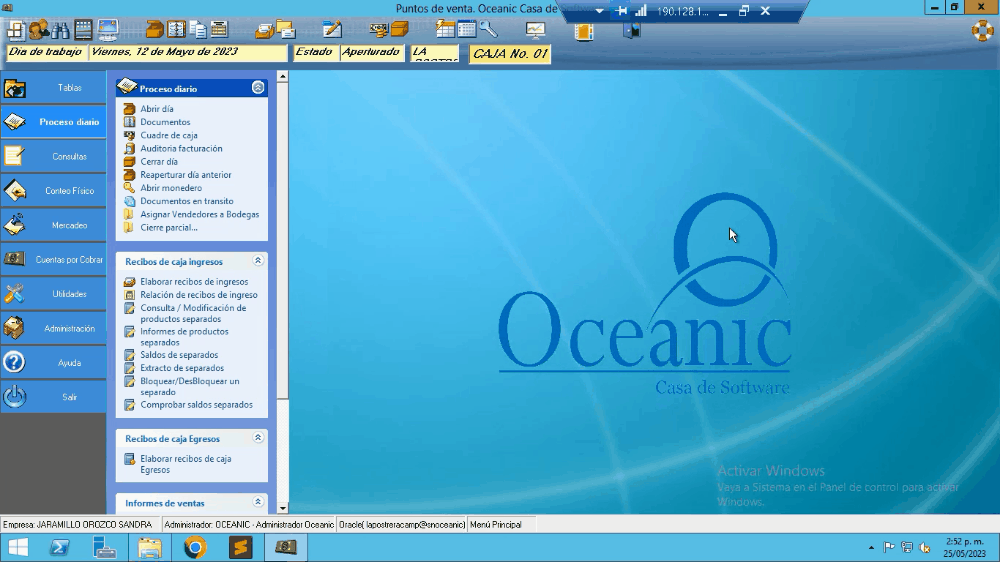Image resolution: width=1000 pixels, height=562 pixels.
Task: Collapse the Informes de ventas panel
Action: [x=258, y=502]
